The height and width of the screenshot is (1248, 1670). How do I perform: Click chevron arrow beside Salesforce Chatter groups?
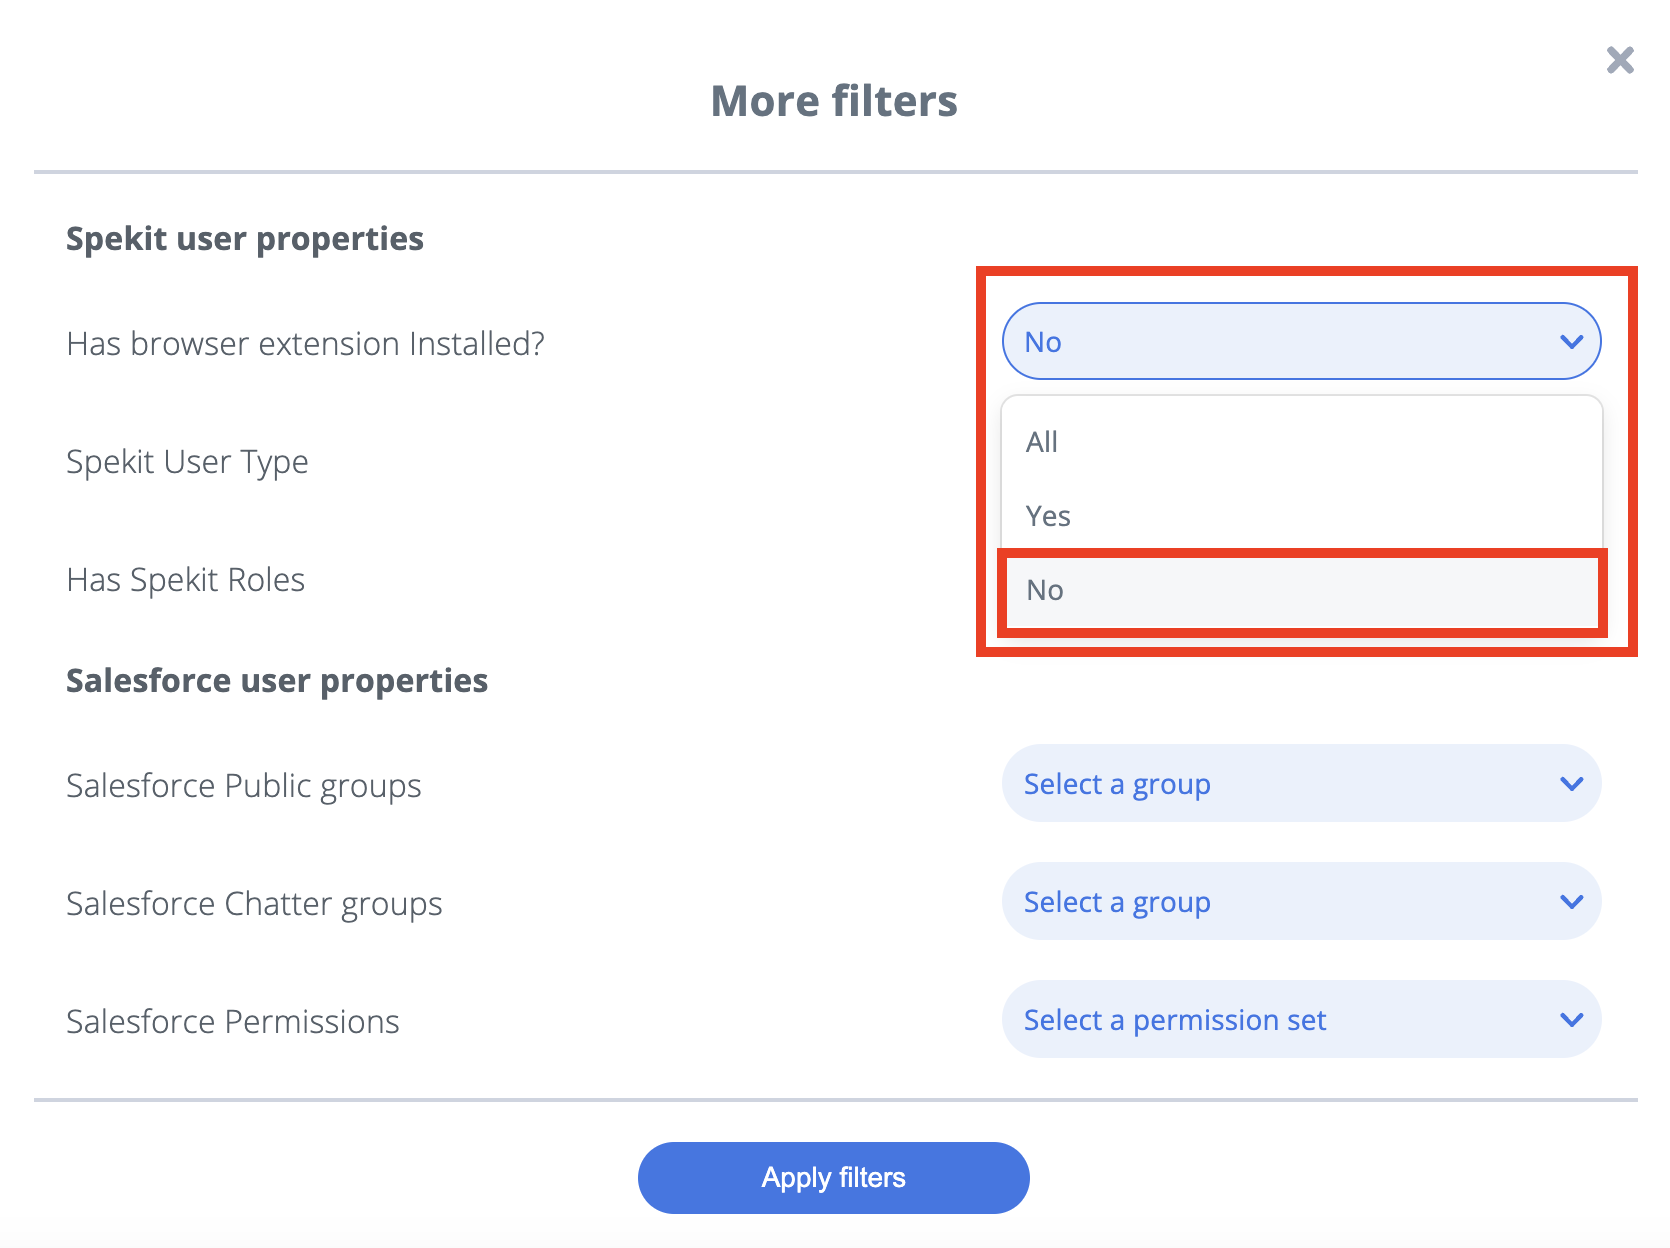pos(1571,902)
